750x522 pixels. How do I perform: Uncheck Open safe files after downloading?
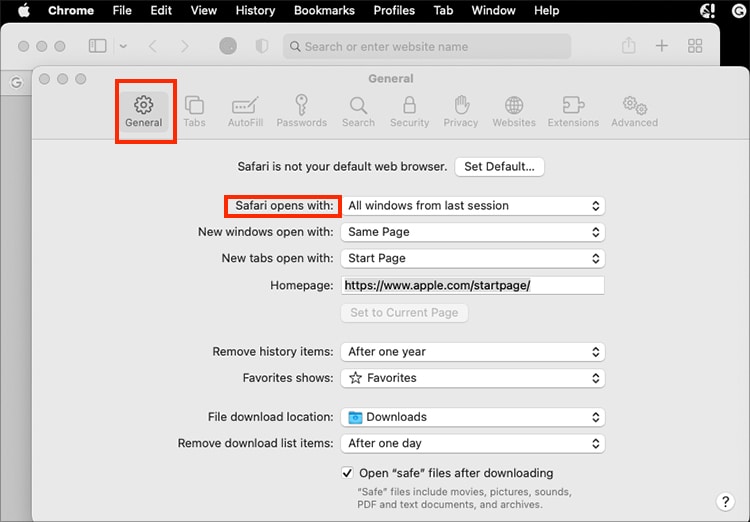347,473
